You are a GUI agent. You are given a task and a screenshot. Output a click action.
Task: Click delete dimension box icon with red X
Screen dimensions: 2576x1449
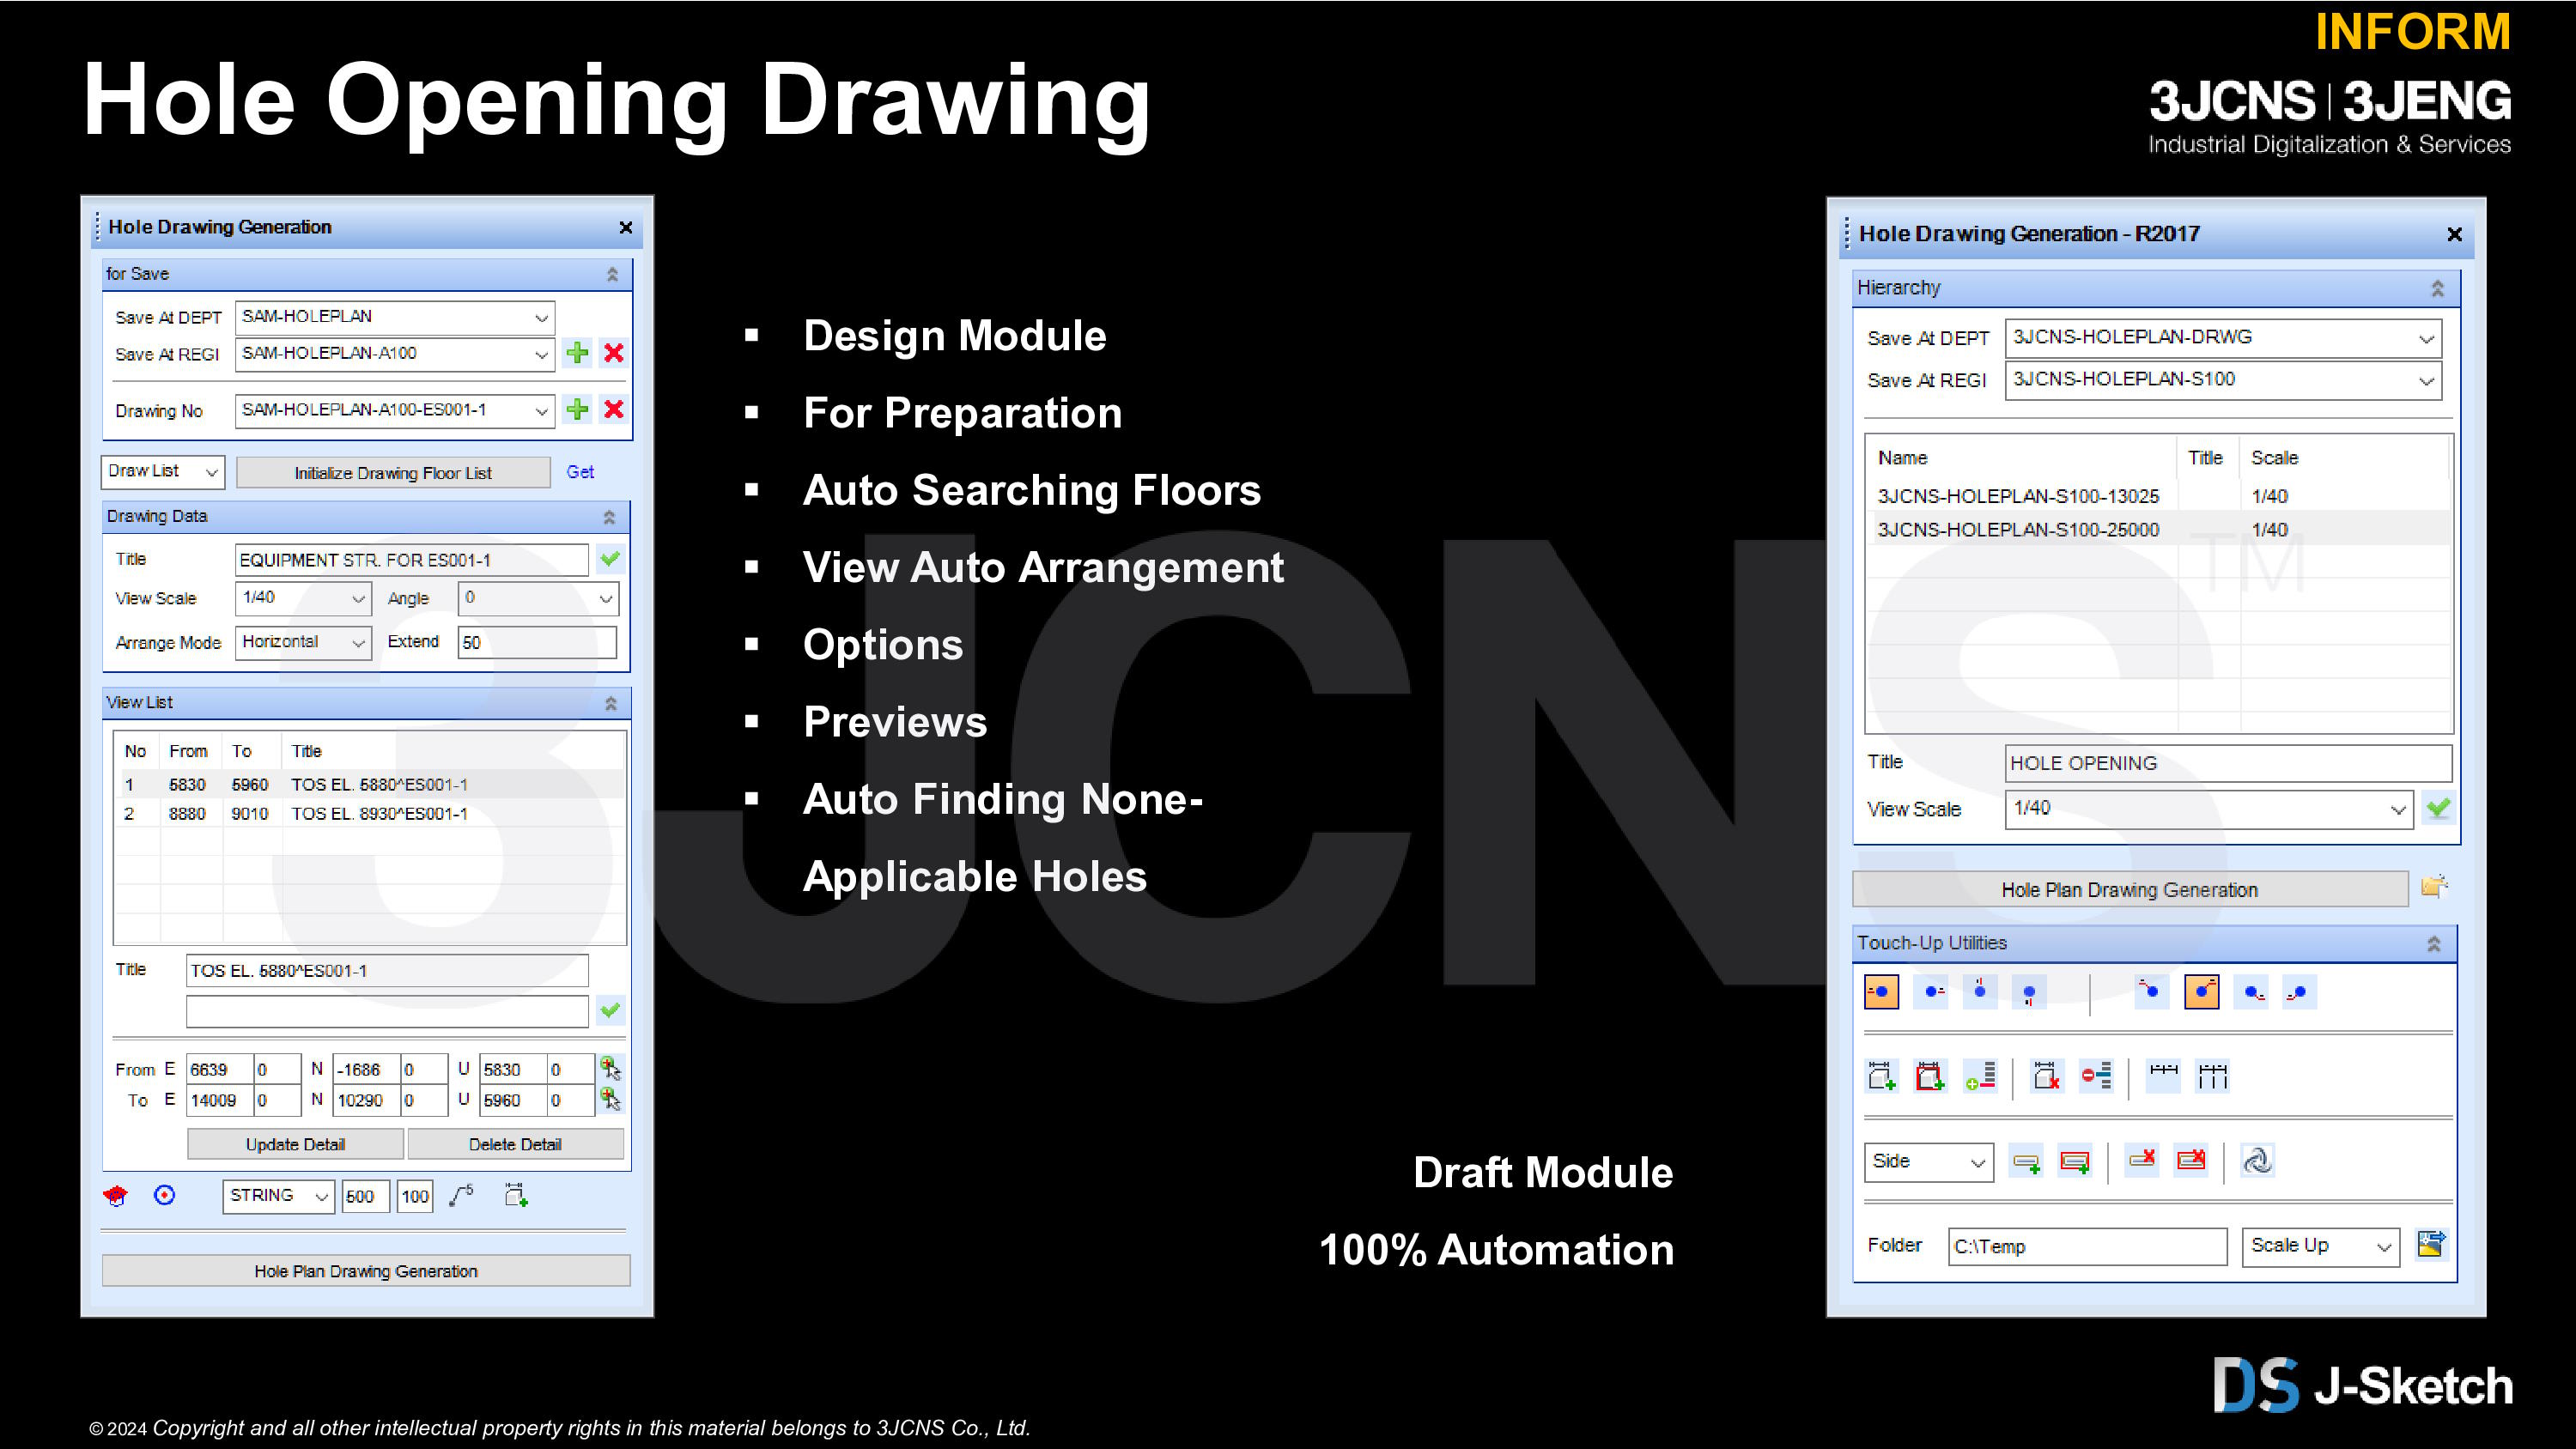tap(2047, 1076)
